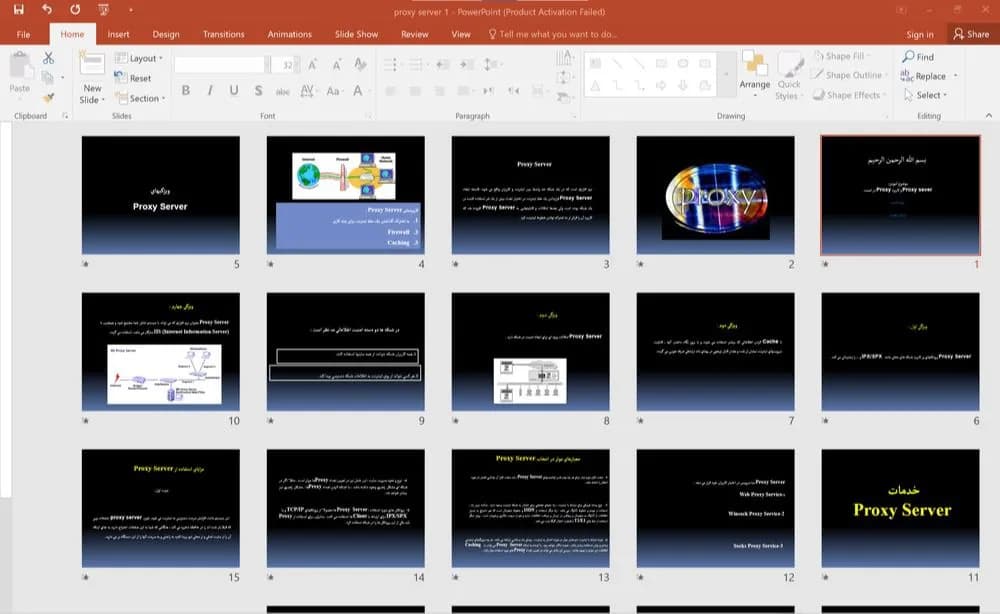Screen dimensions: 1000x614
Task: Clear all text formatting
Action: point(360,64)
